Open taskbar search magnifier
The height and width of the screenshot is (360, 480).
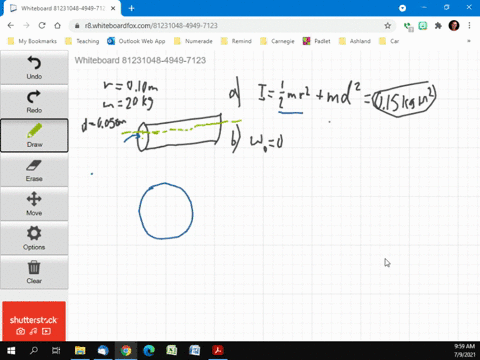click(34, 351)
